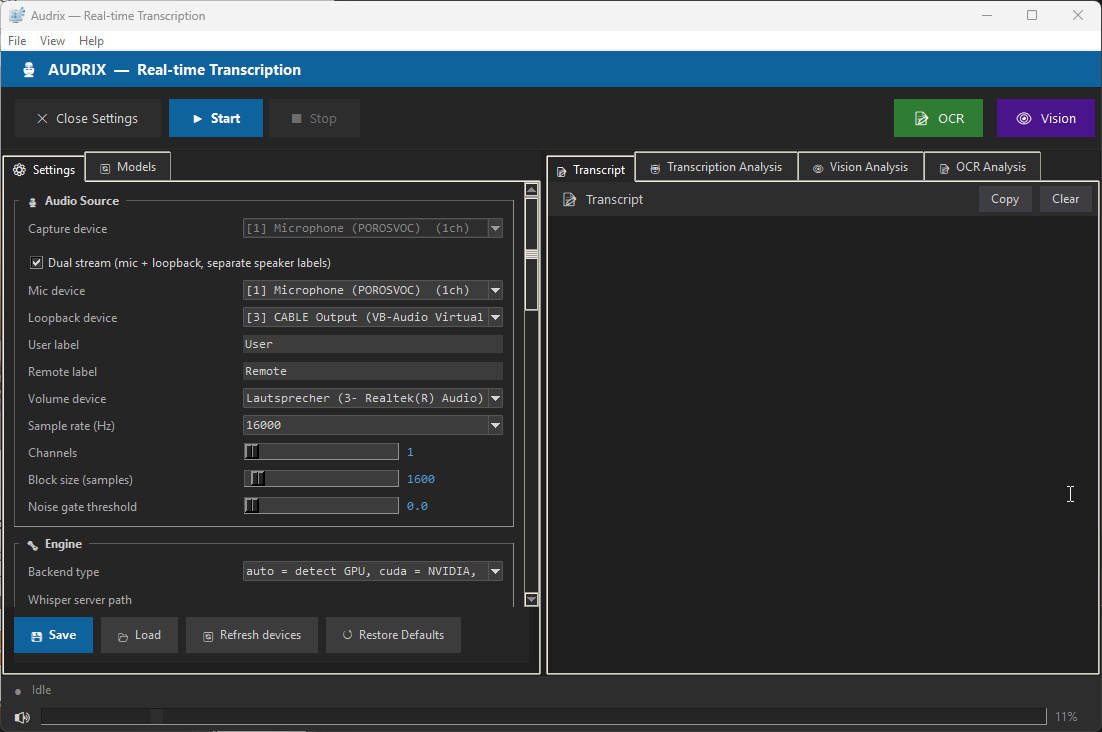The image size is (1102, 732).
Task: Open the Vision tool
Action: (1046, 118)
